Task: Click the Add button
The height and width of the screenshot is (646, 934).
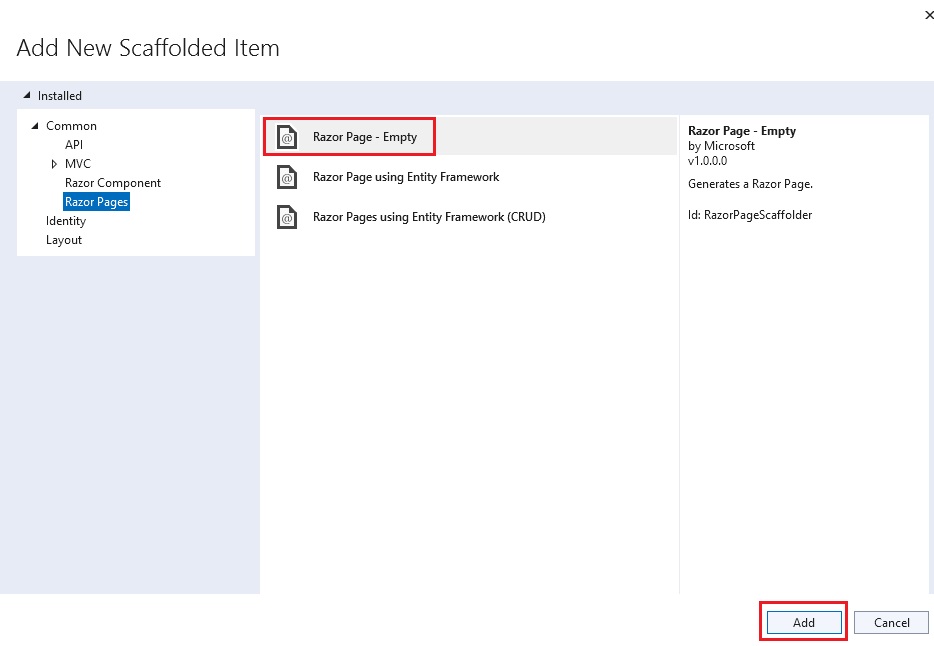Action: coord(804,622)
